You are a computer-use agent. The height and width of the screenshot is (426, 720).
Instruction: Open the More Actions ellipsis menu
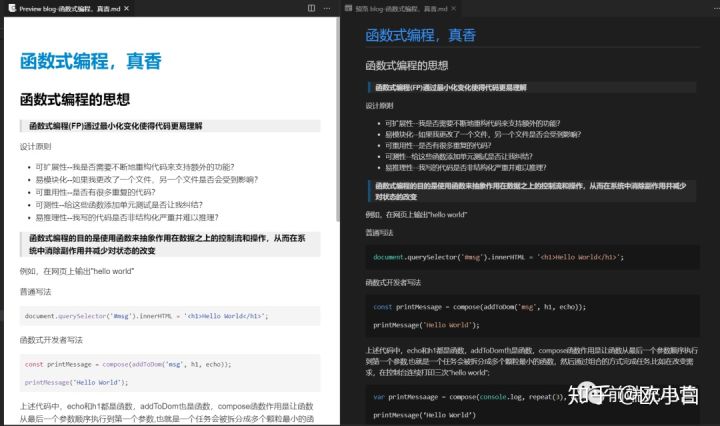click(327, 8)
